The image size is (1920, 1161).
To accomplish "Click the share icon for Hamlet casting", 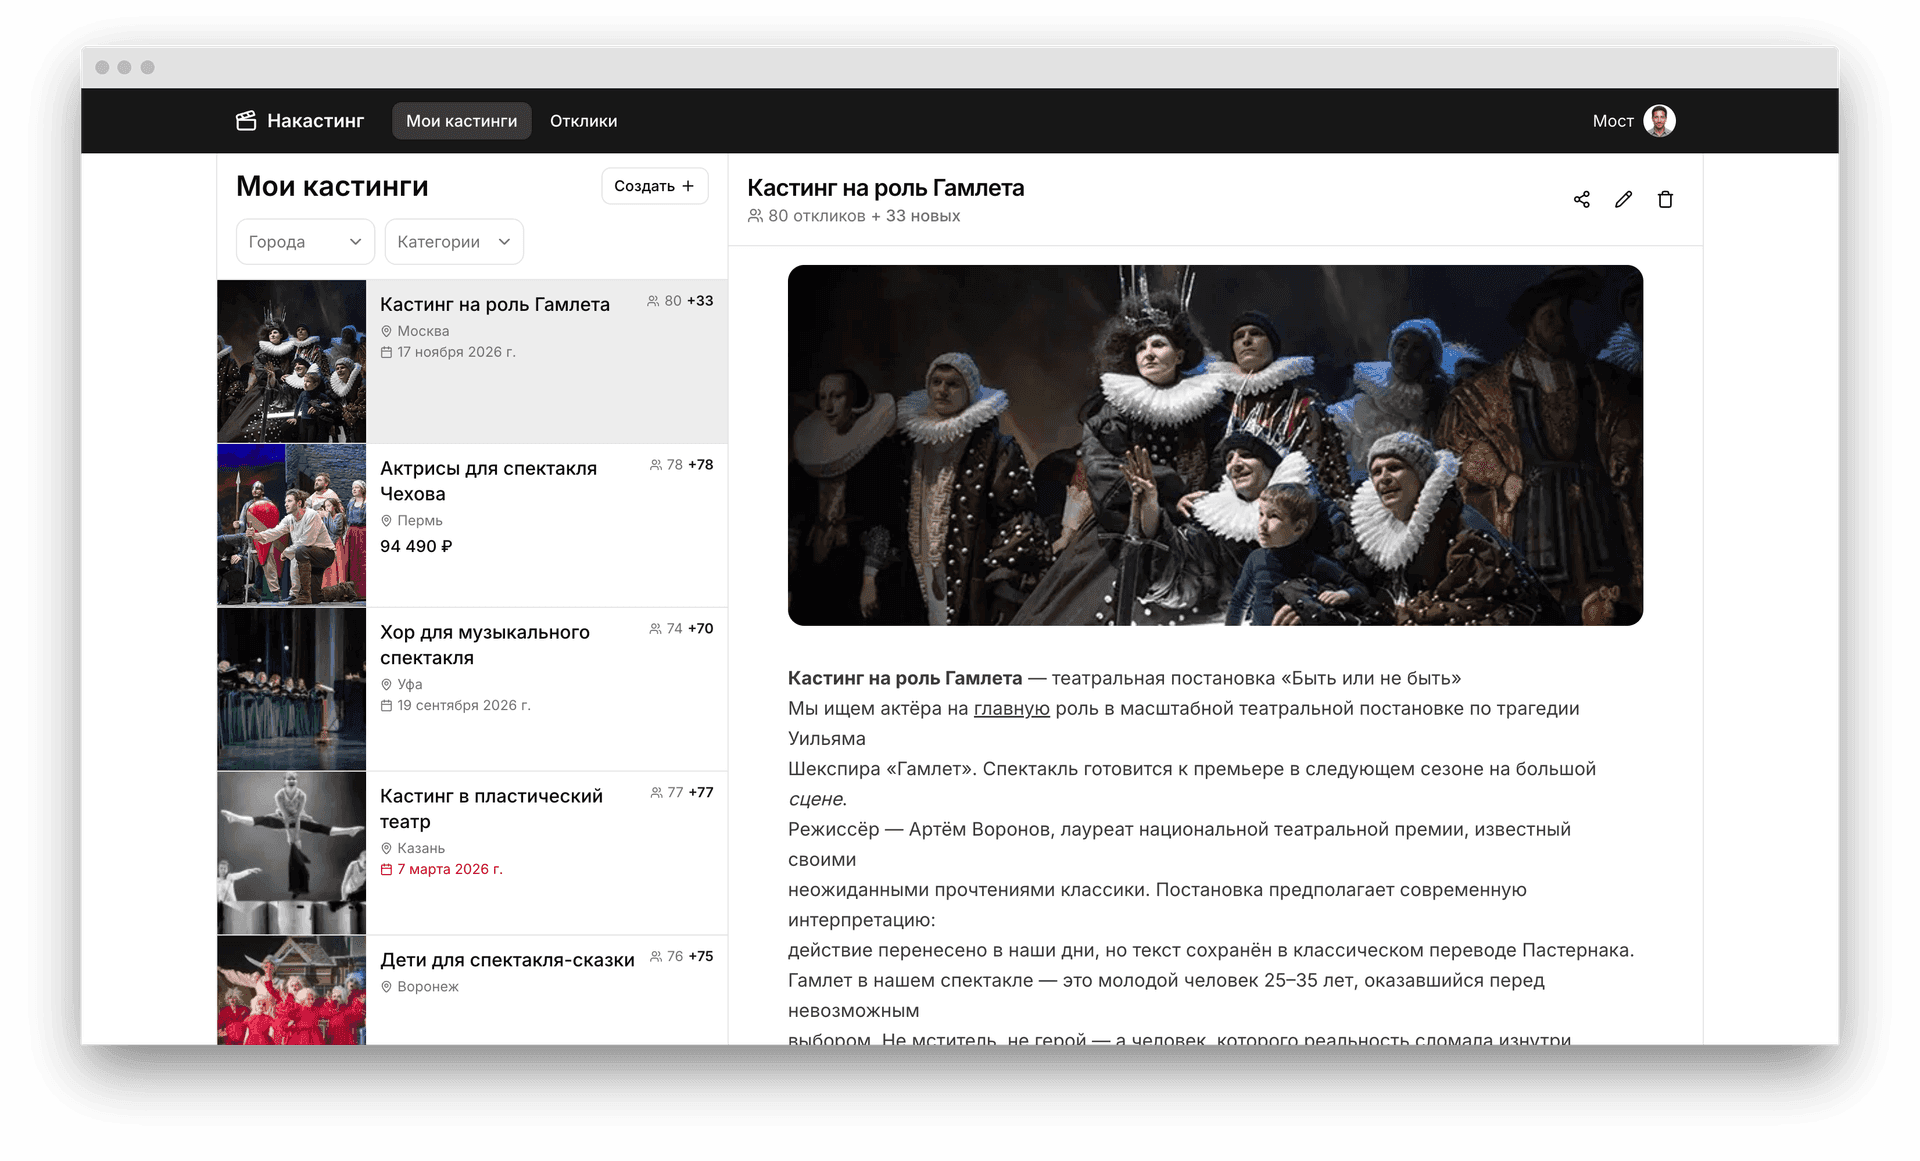I will click(x=1581, y=200).
